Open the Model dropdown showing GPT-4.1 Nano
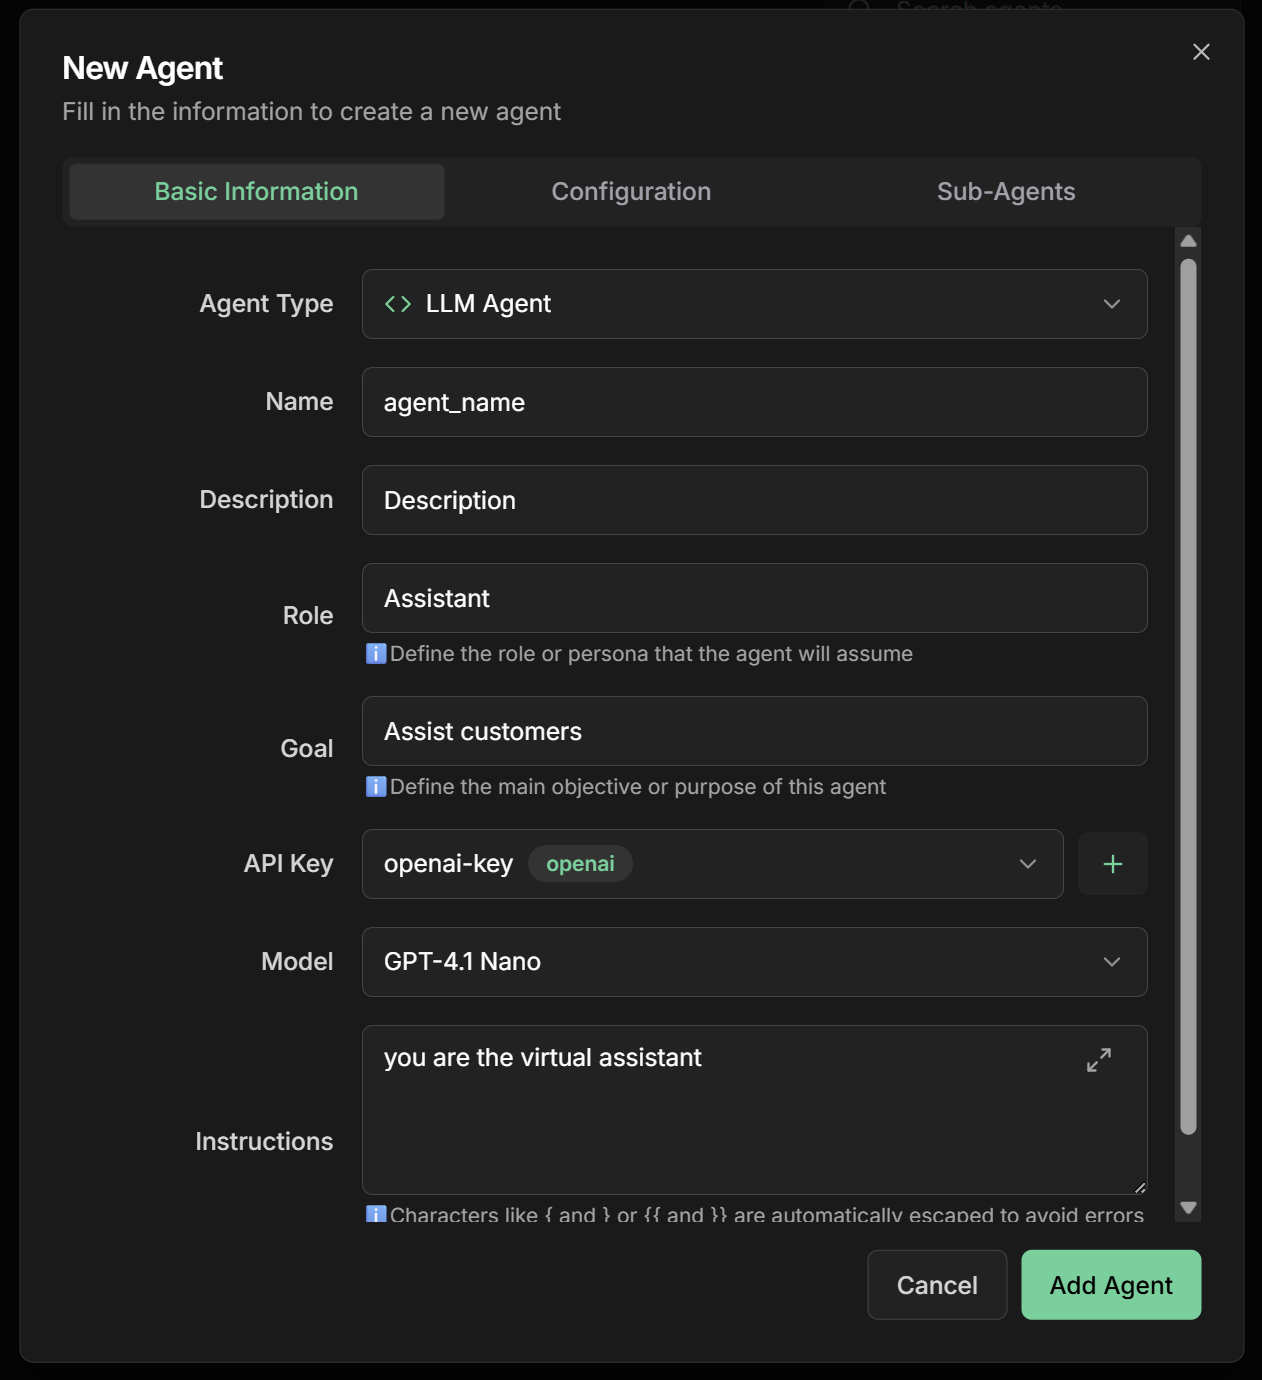 click(1110, 961)
